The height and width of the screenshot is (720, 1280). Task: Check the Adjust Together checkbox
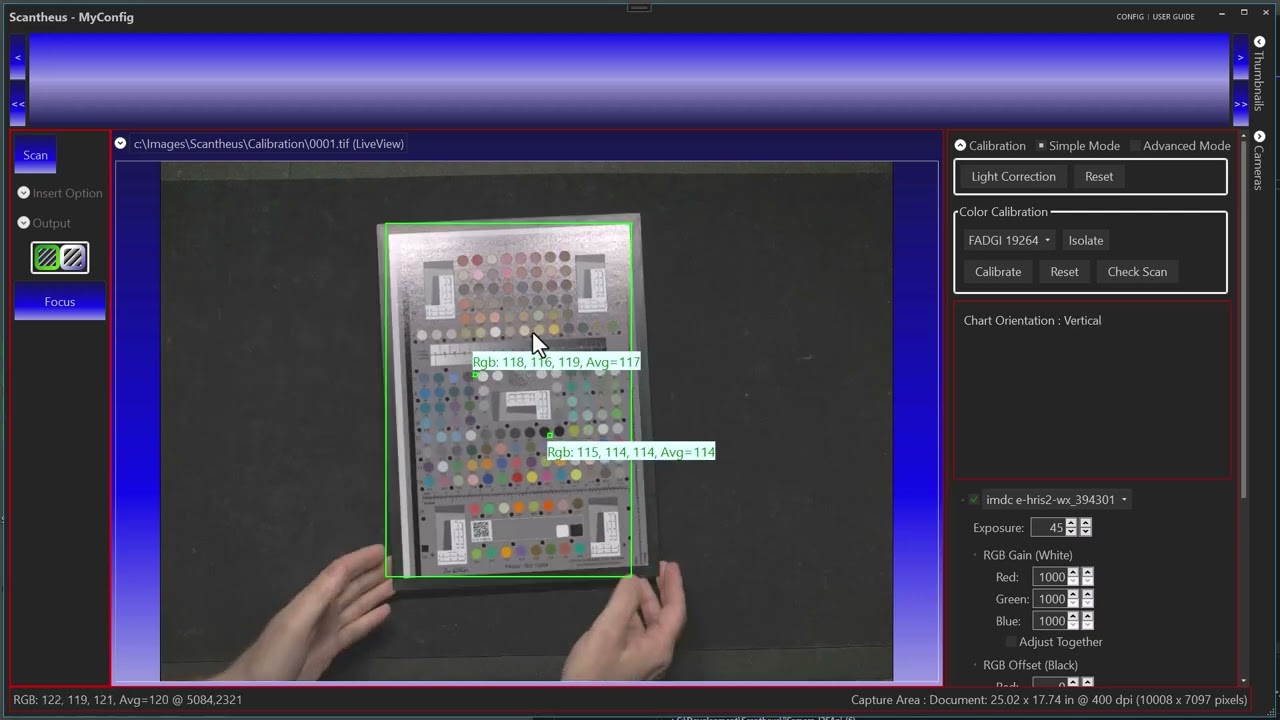(1010, 642)
